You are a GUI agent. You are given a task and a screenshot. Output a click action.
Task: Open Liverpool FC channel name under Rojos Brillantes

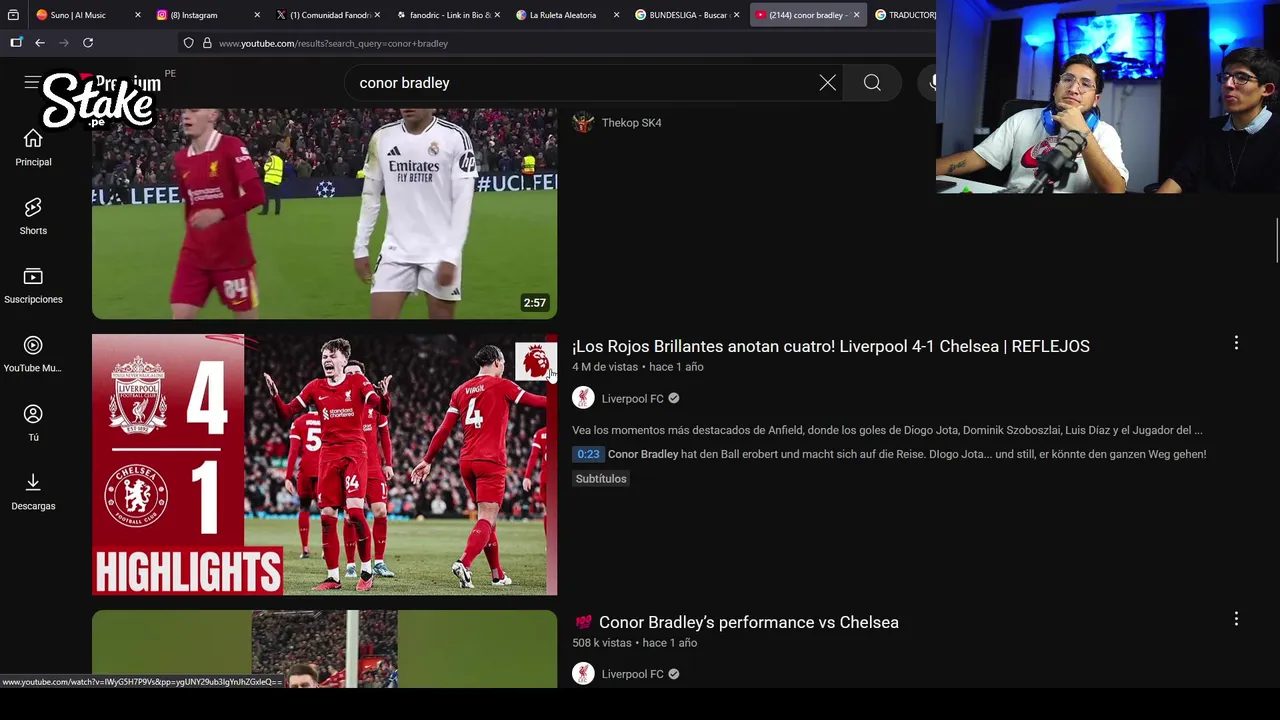632,398
